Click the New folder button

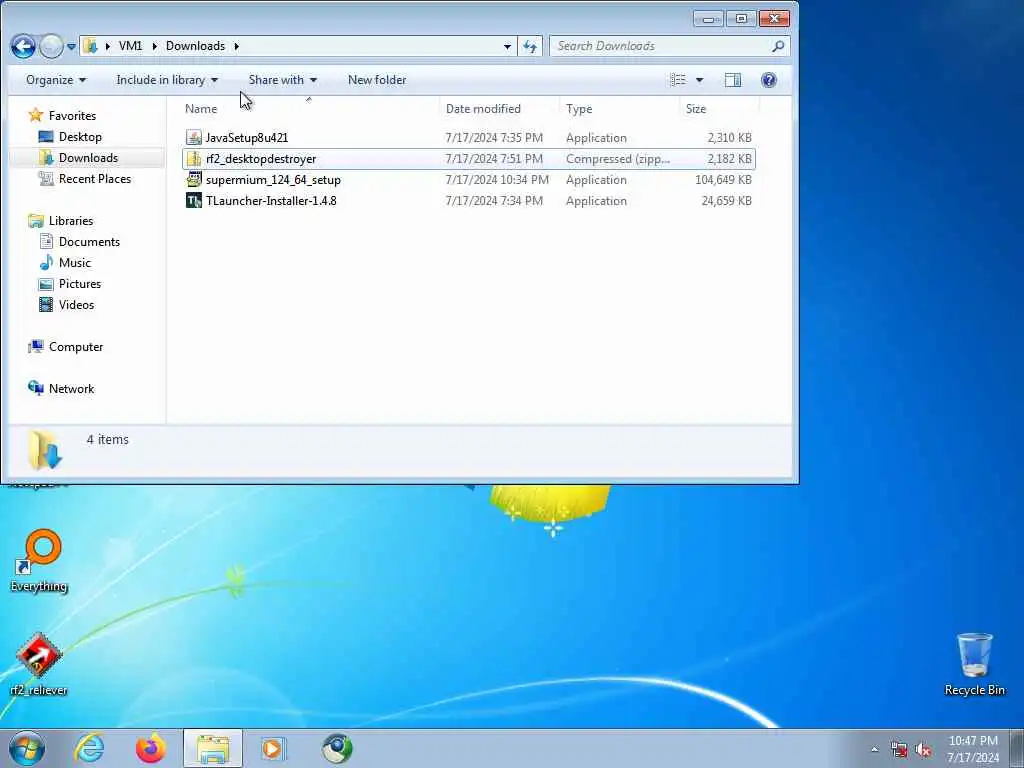[x=377, y=80]
